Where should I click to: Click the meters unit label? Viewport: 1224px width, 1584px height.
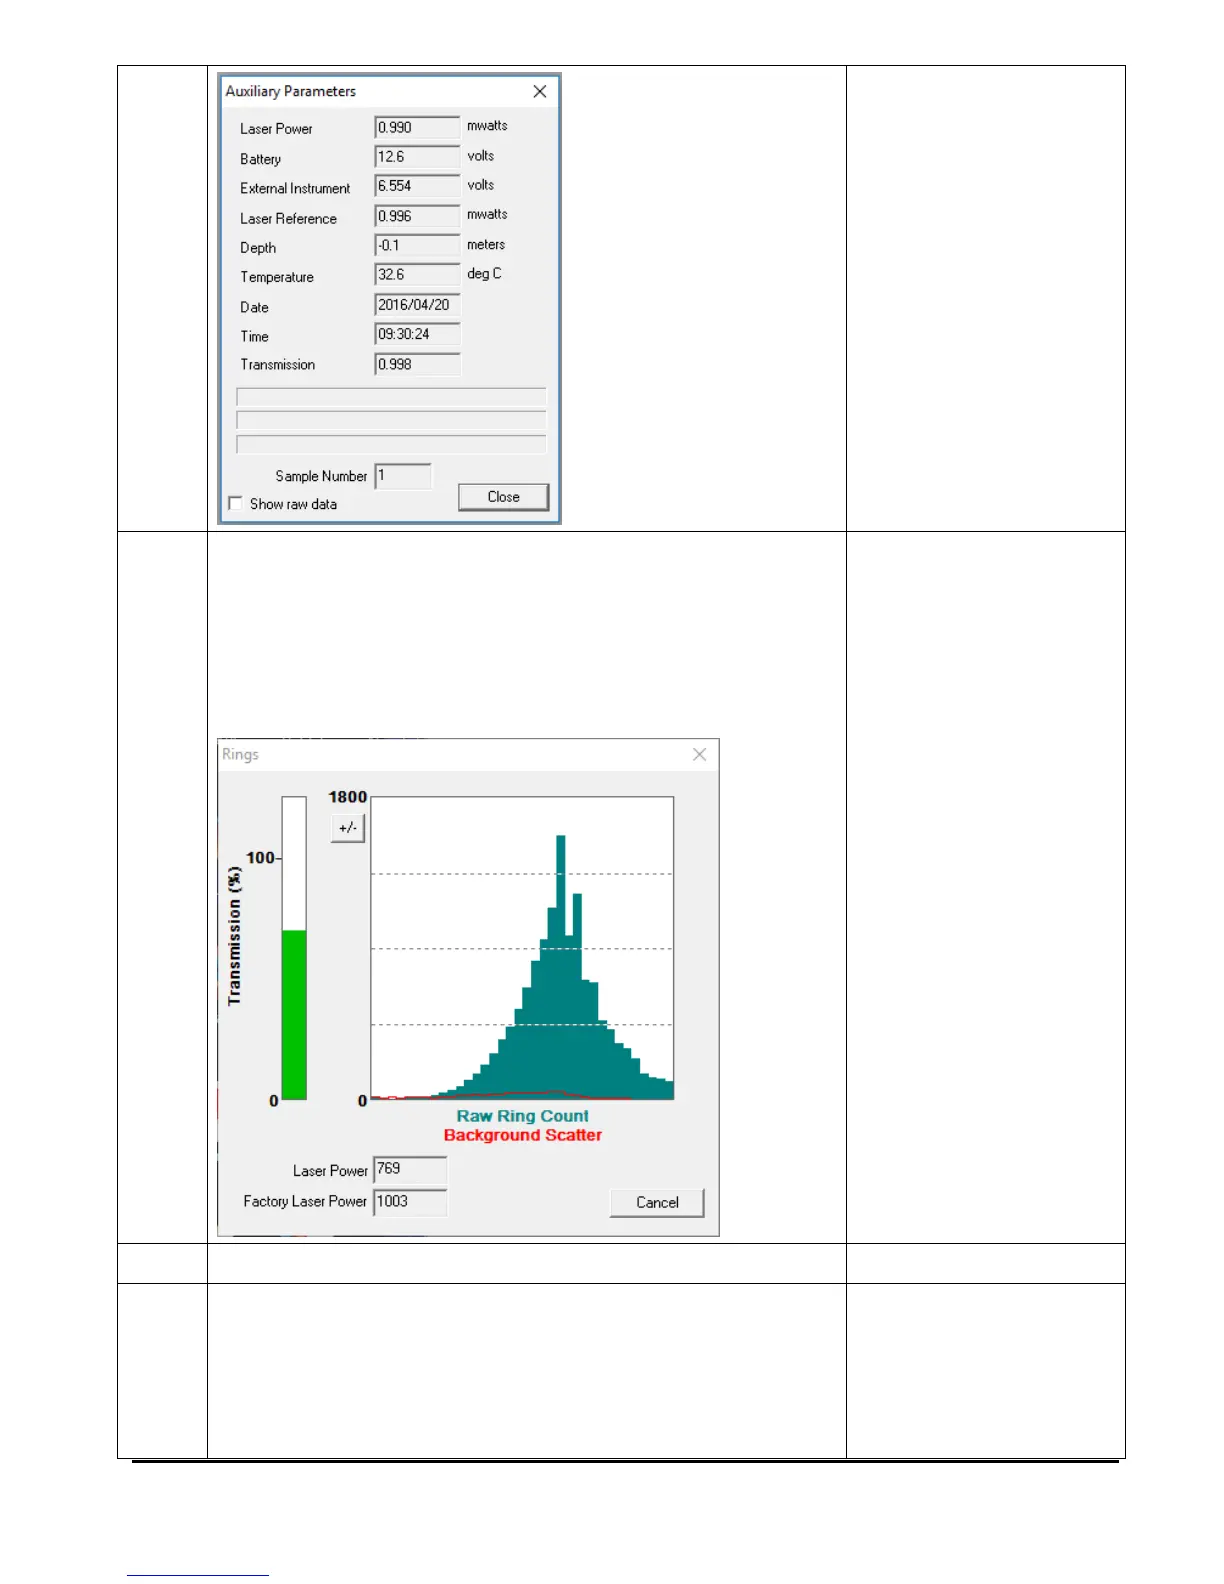click(486, 244)
